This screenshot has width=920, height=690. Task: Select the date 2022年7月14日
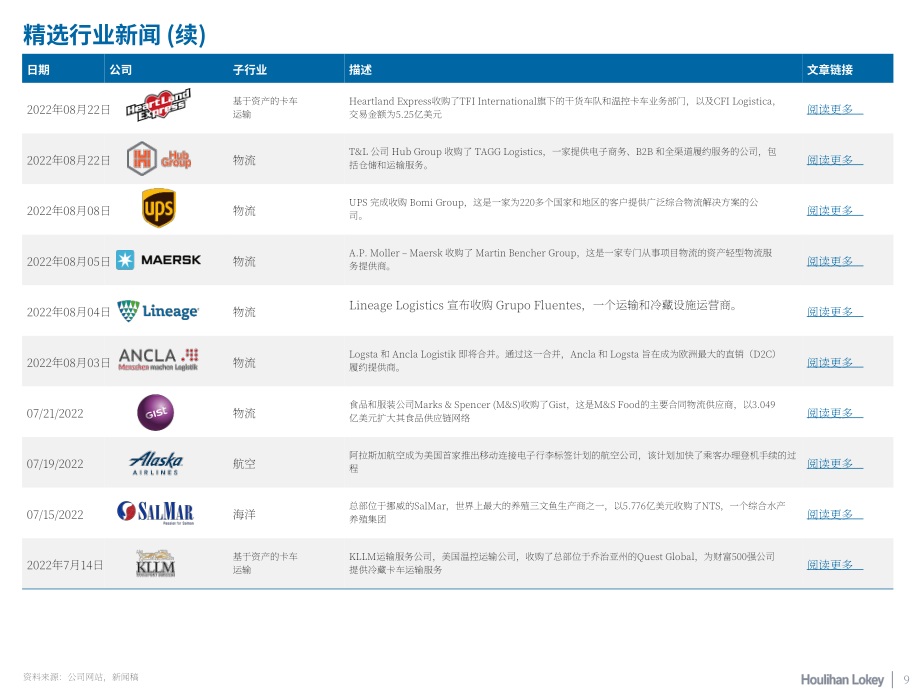pyautogui.click(x=65, y=565)
